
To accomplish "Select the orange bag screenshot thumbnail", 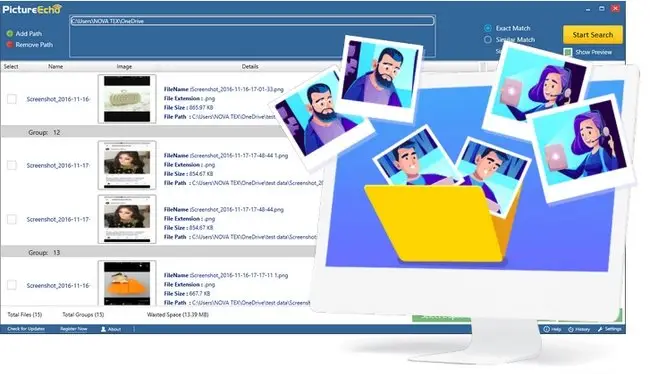I will point(127,284).
